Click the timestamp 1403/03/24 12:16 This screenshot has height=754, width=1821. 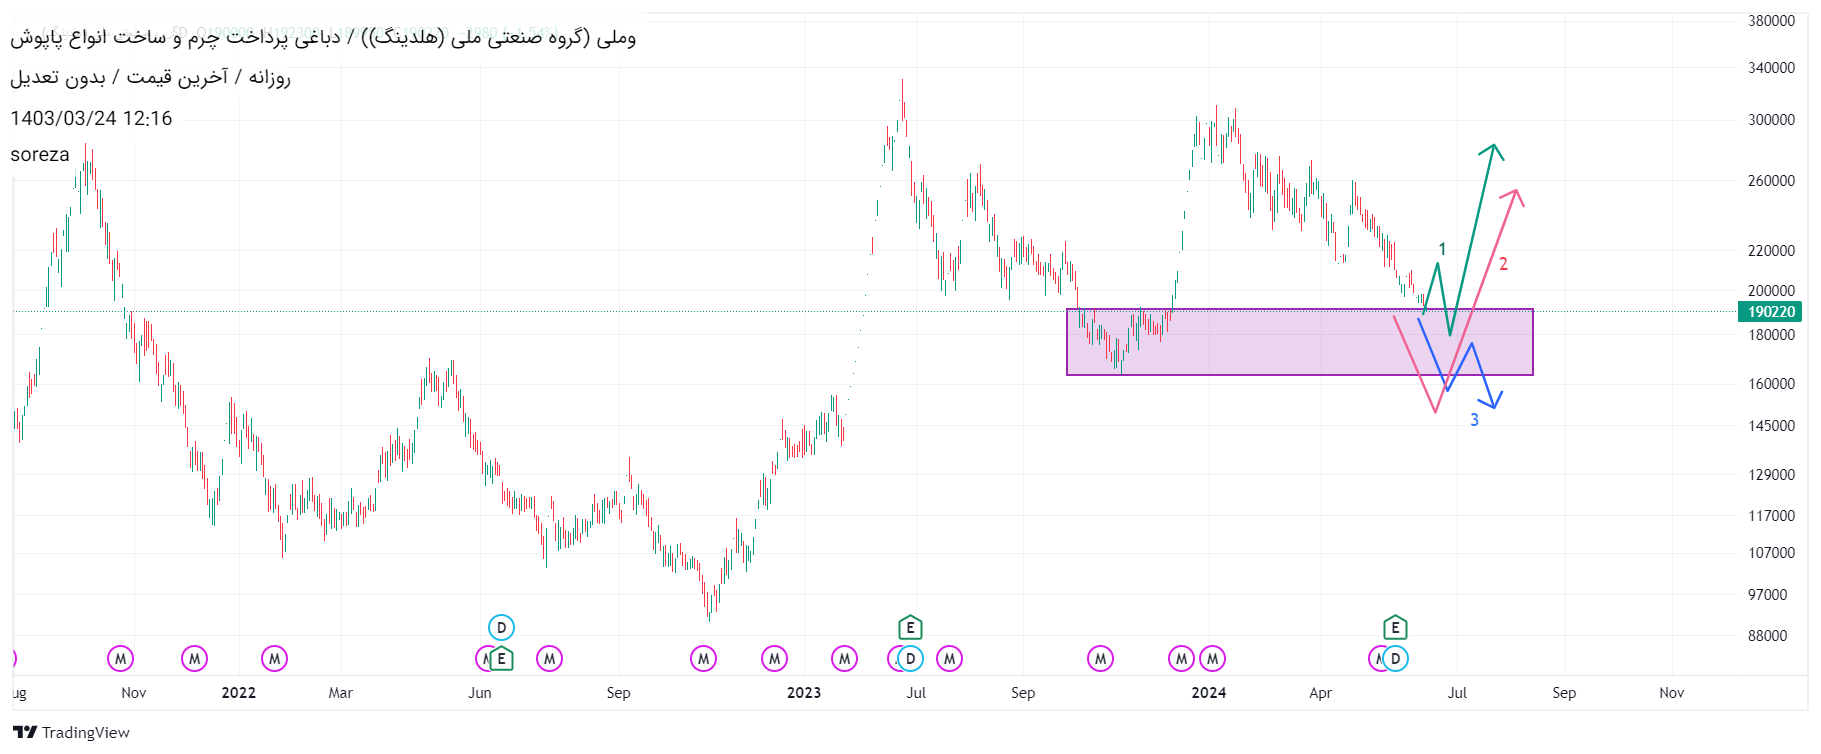click(91, 118)
